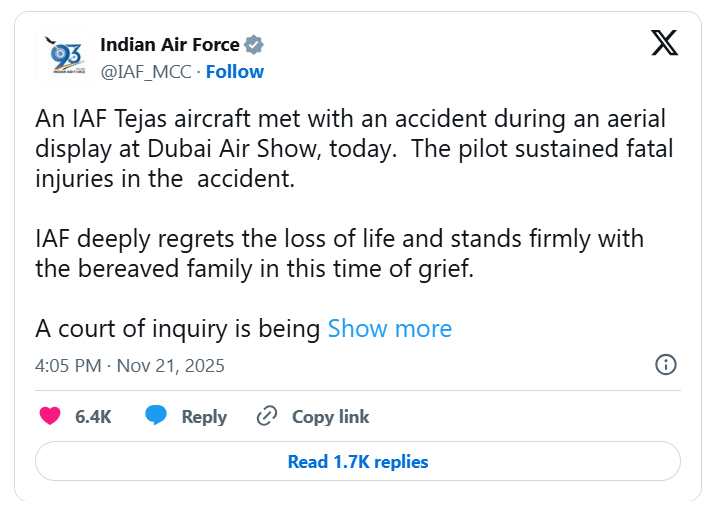This screenshot has height=510, width=714.
Task: Click the blue reply bubble icon
Action: 156,416
